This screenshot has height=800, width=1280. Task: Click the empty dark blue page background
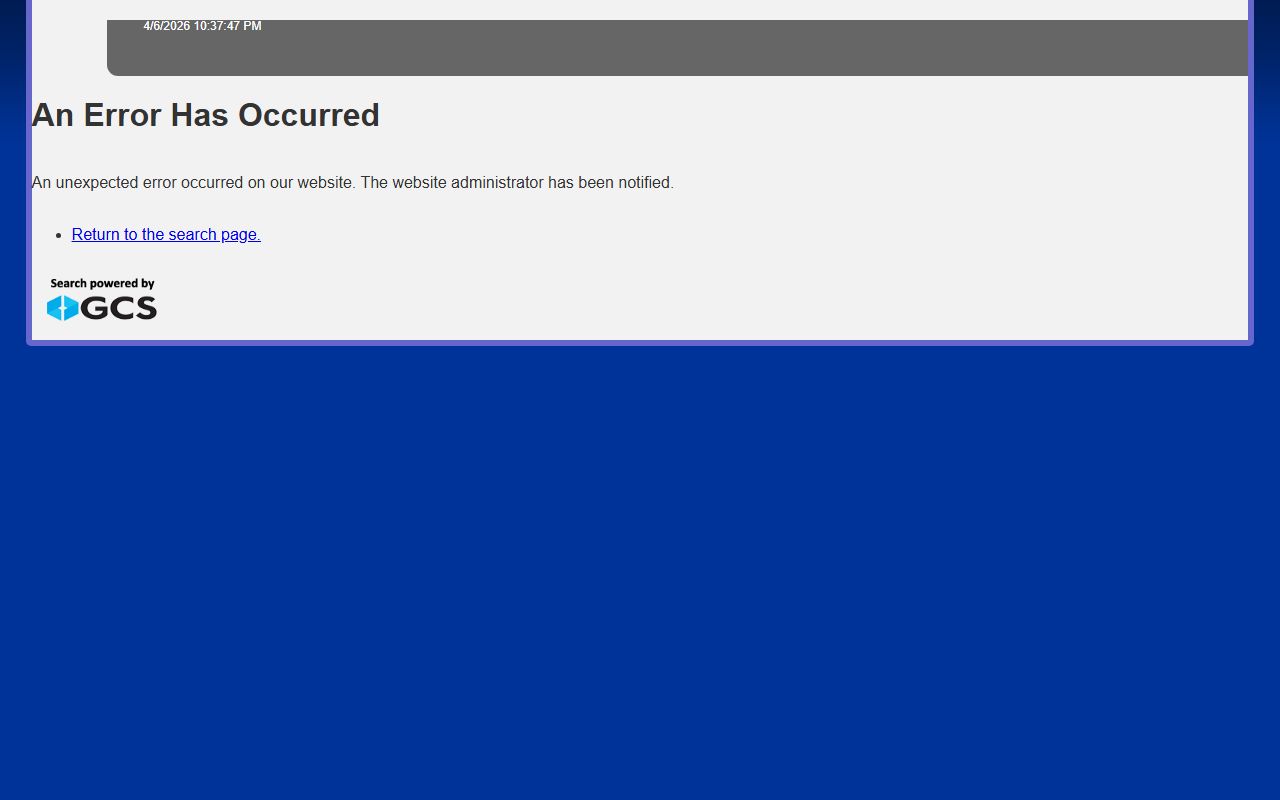640,570
